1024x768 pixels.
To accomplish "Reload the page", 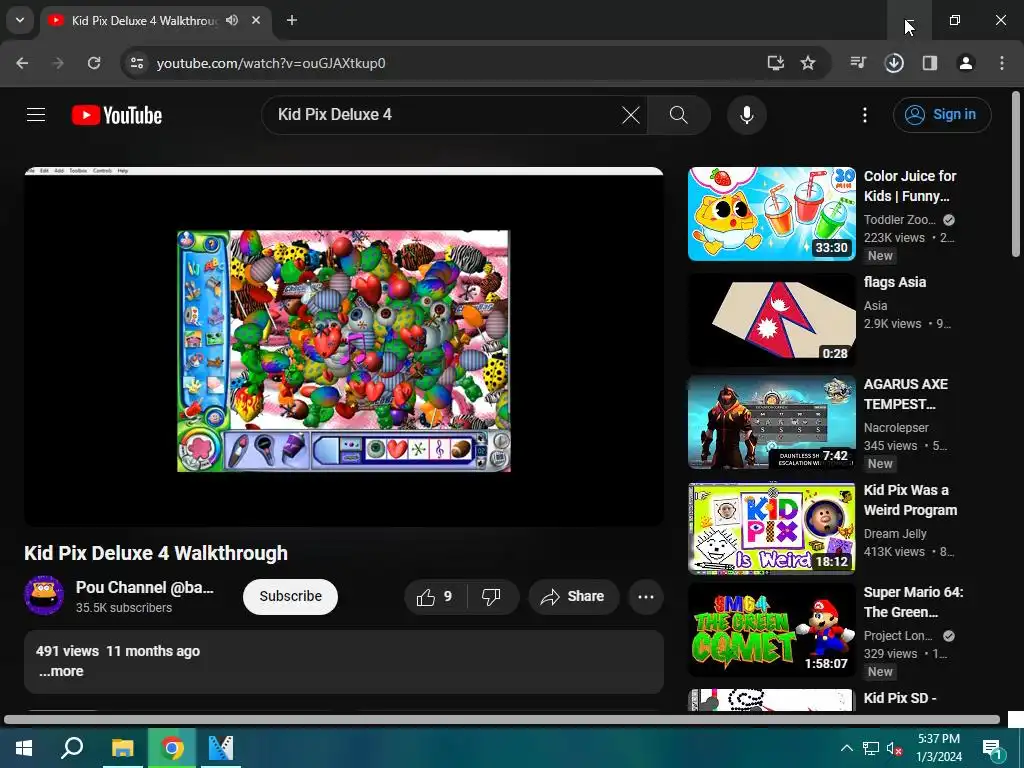I will coord(94,63).
